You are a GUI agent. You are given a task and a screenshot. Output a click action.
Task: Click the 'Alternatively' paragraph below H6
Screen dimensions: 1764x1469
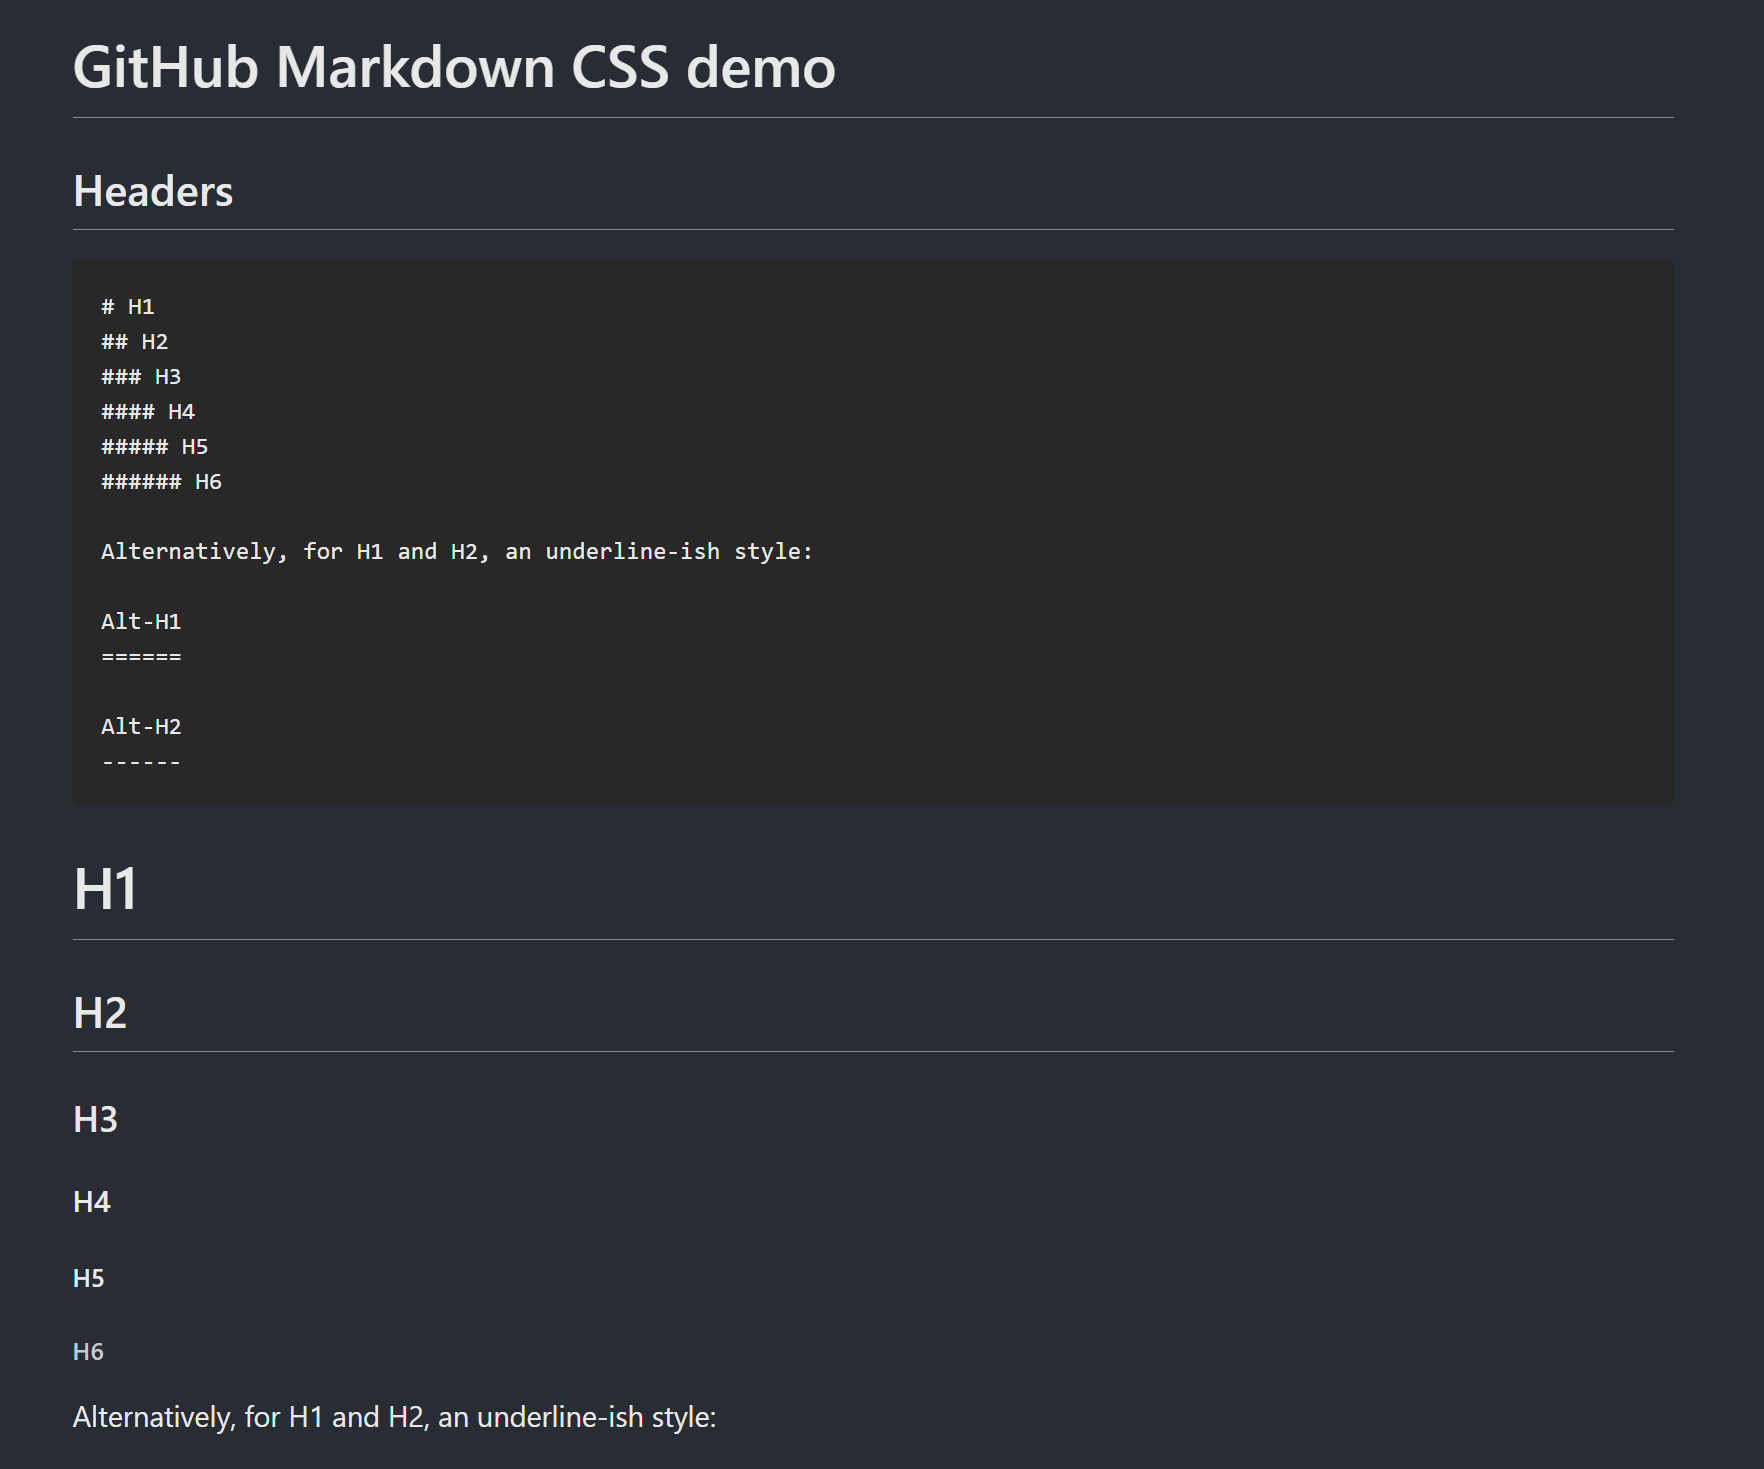pos(395,1418)
